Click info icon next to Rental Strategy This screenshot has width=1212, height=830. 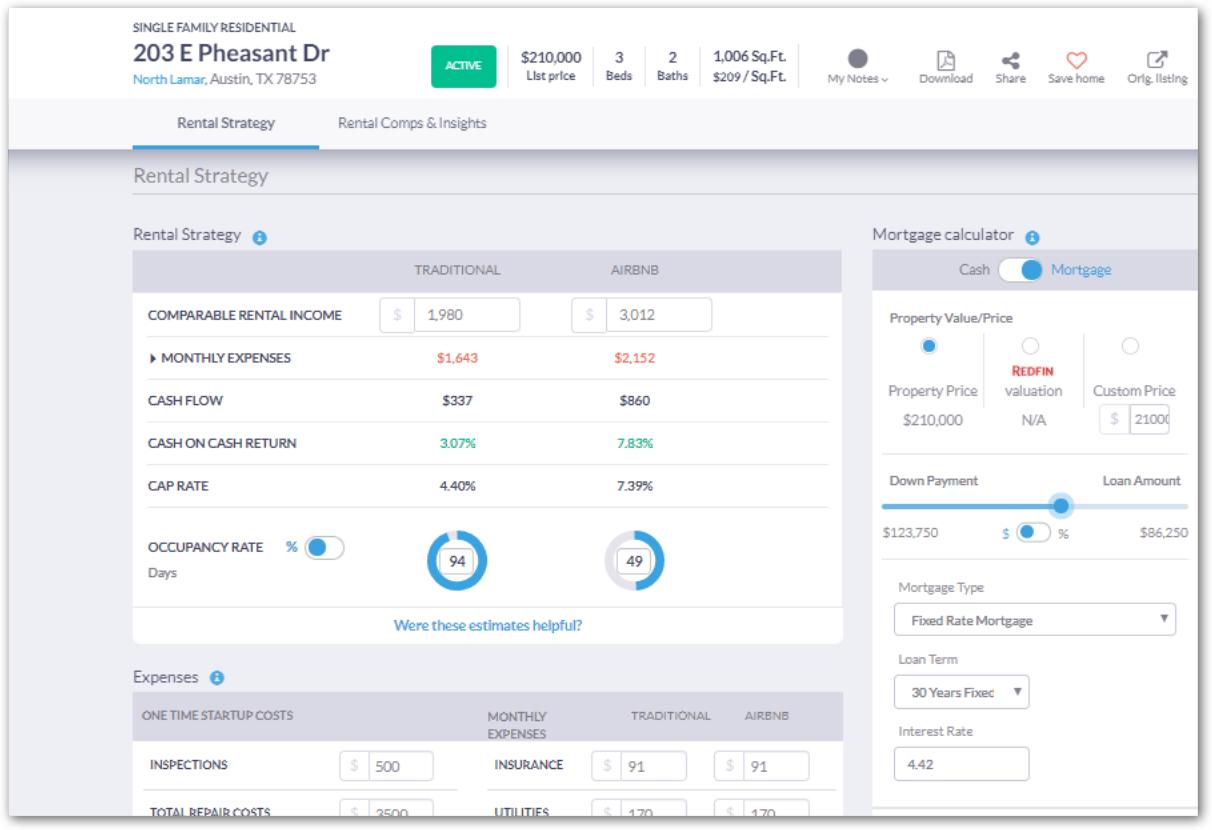click(x=259, y=238)
